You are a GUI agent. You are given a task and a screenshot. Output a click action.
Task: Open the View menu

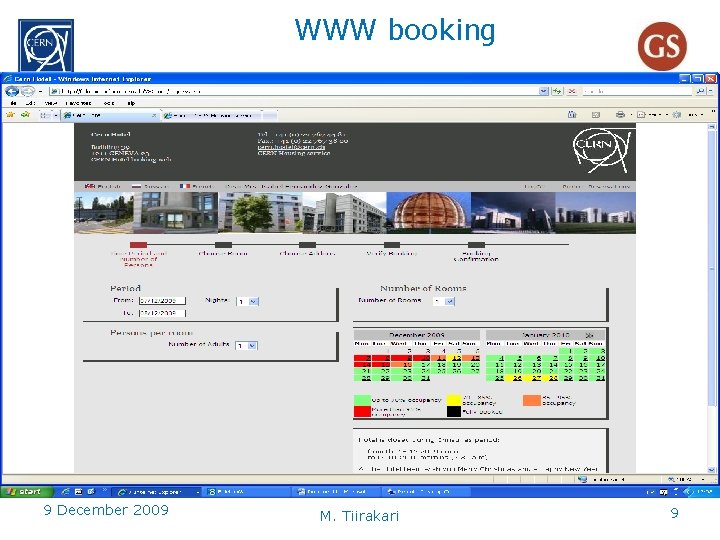coord(51,103)
